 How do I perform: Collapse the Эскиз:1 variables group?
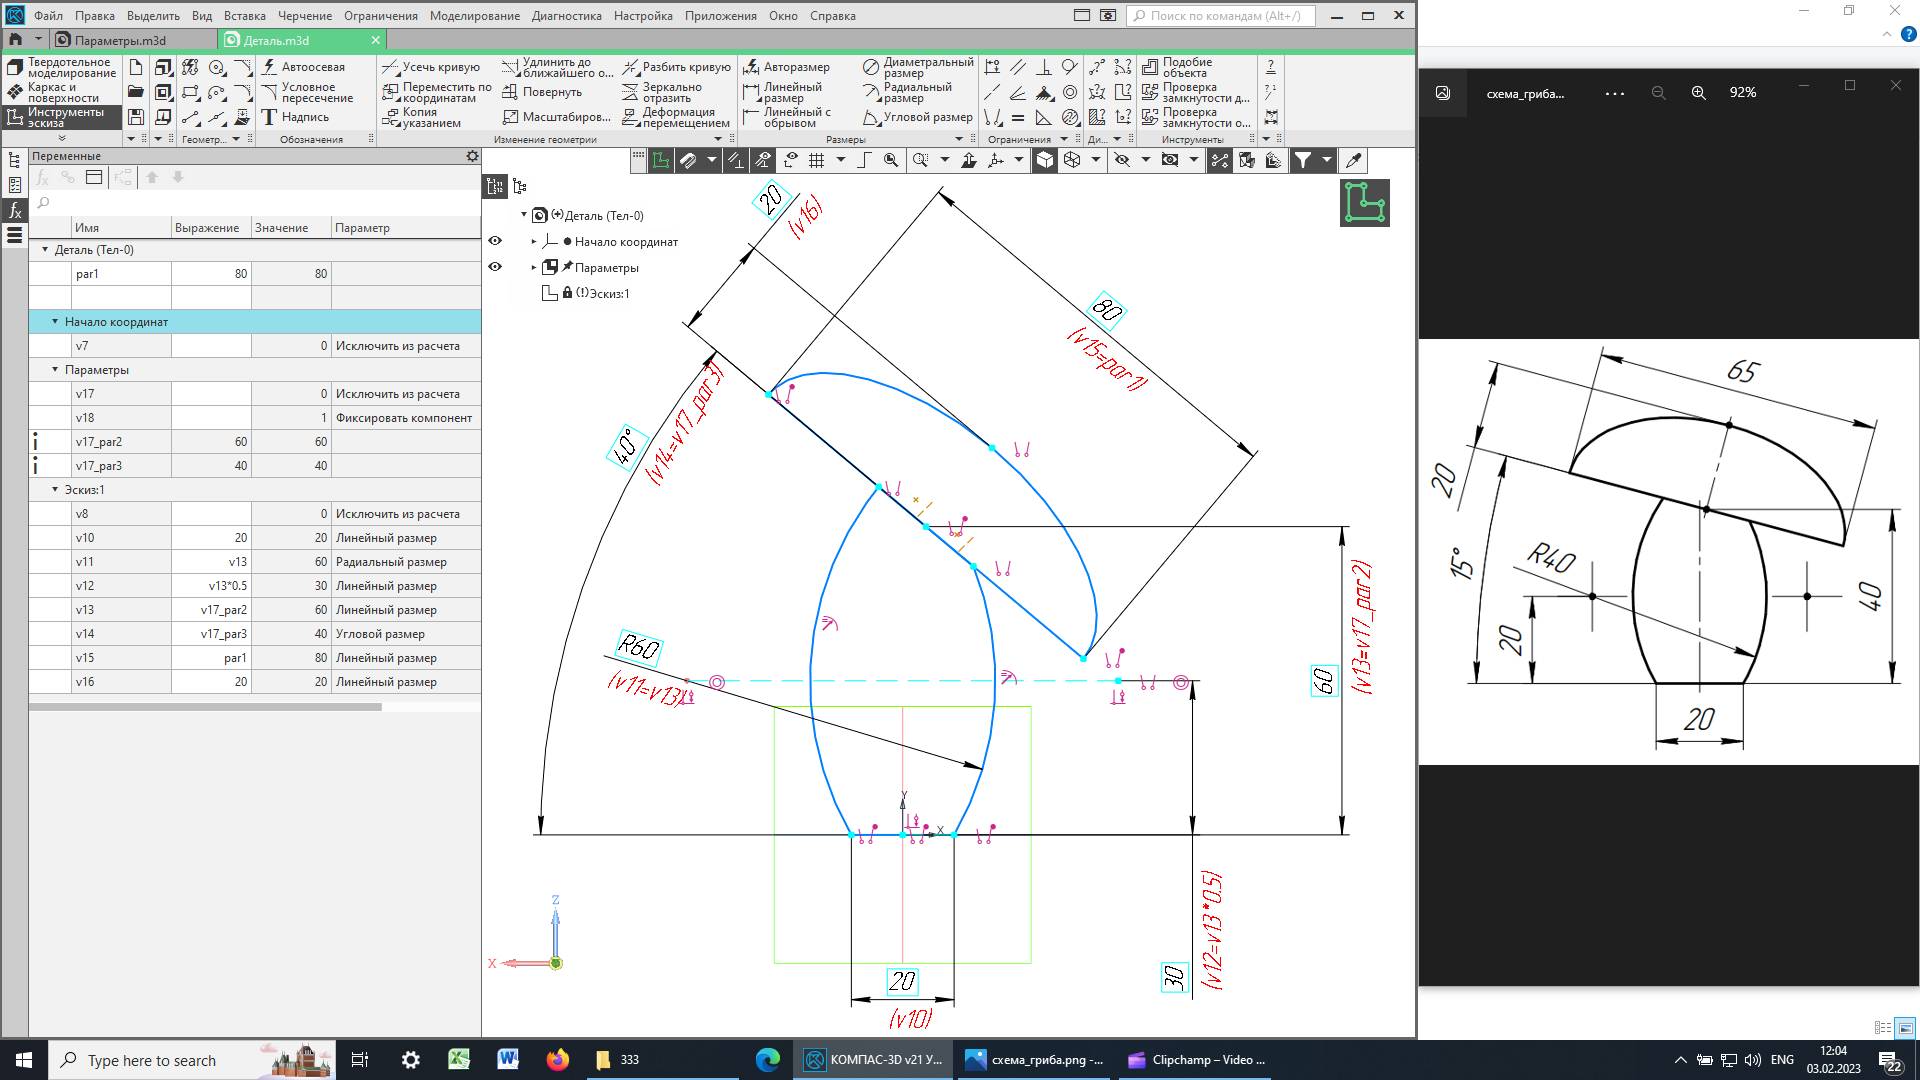tap(56, 490)
